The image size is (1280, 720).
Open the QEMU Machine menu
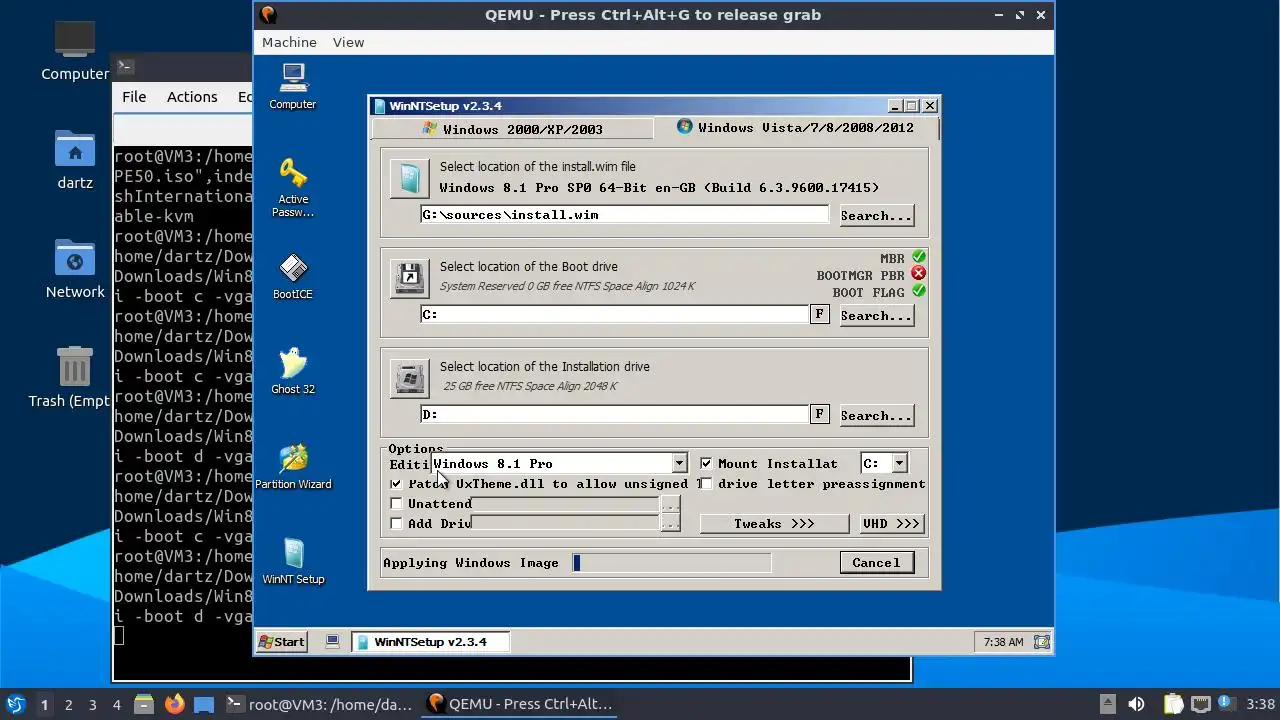point(289,42)
